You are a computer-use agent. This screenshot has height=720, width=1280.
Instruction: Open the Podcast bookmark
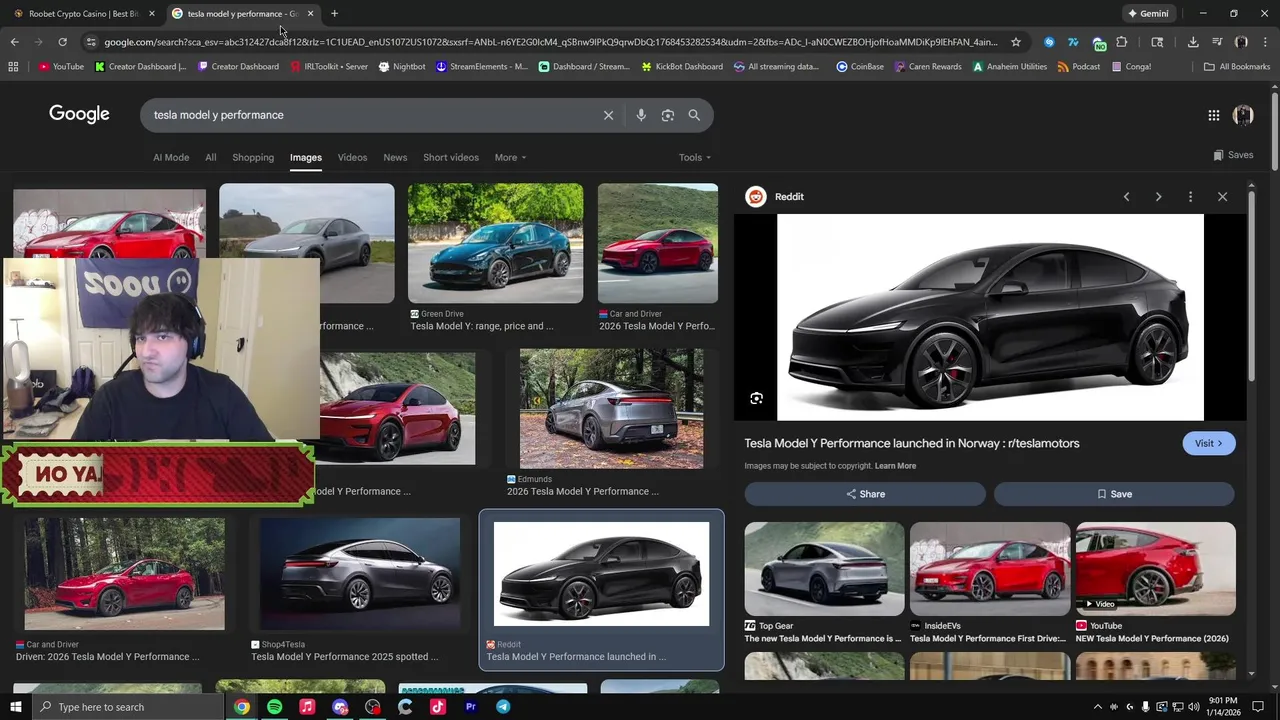1078,67
